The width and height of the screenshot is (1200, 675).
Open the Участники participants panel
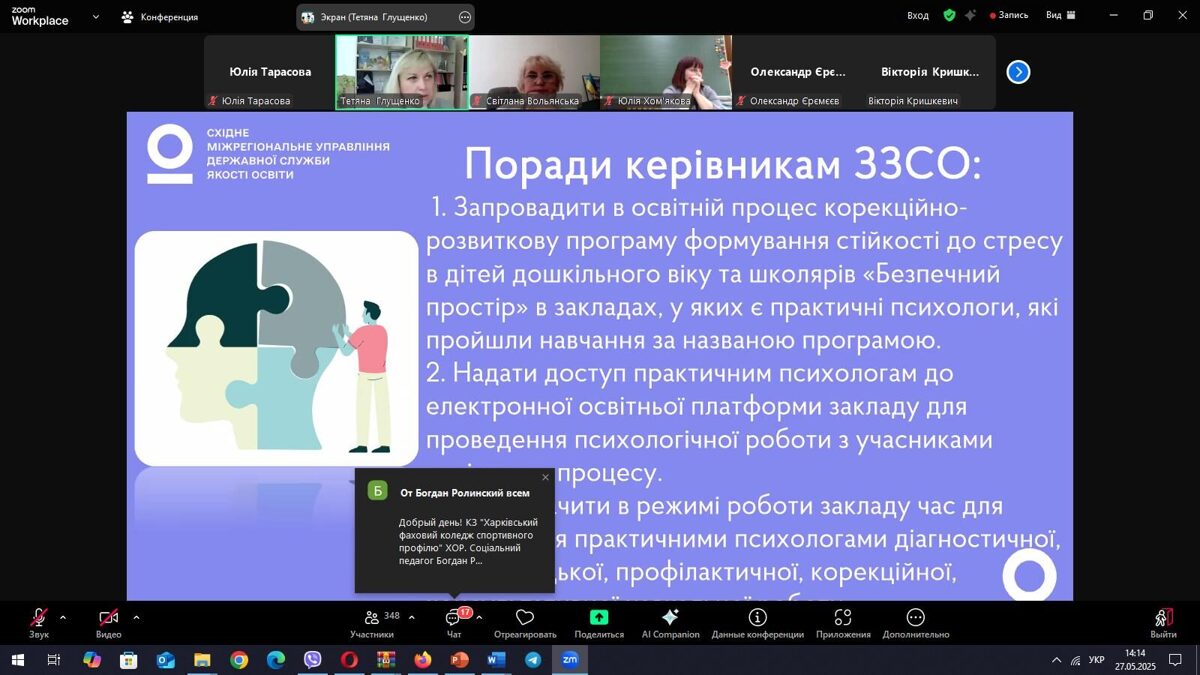[x=372, y=623]
